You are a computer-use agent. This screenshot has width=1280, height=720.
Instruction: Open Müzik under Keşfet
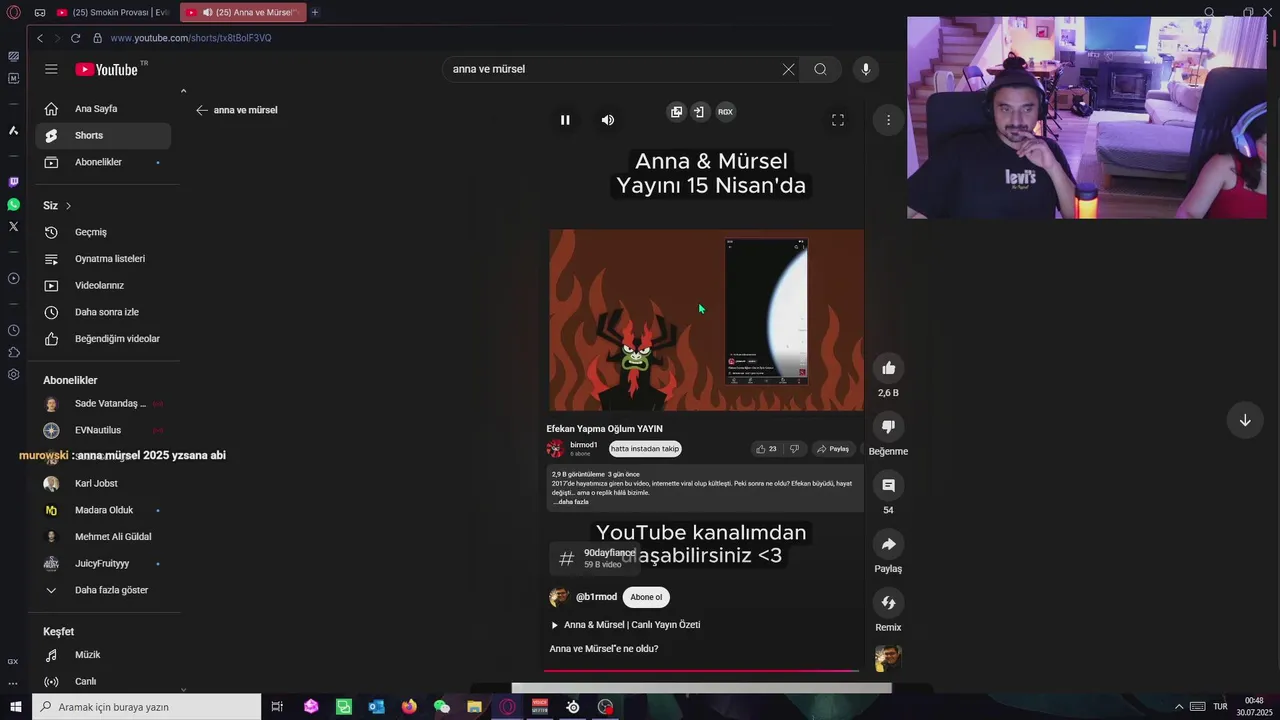click(103, 655)
